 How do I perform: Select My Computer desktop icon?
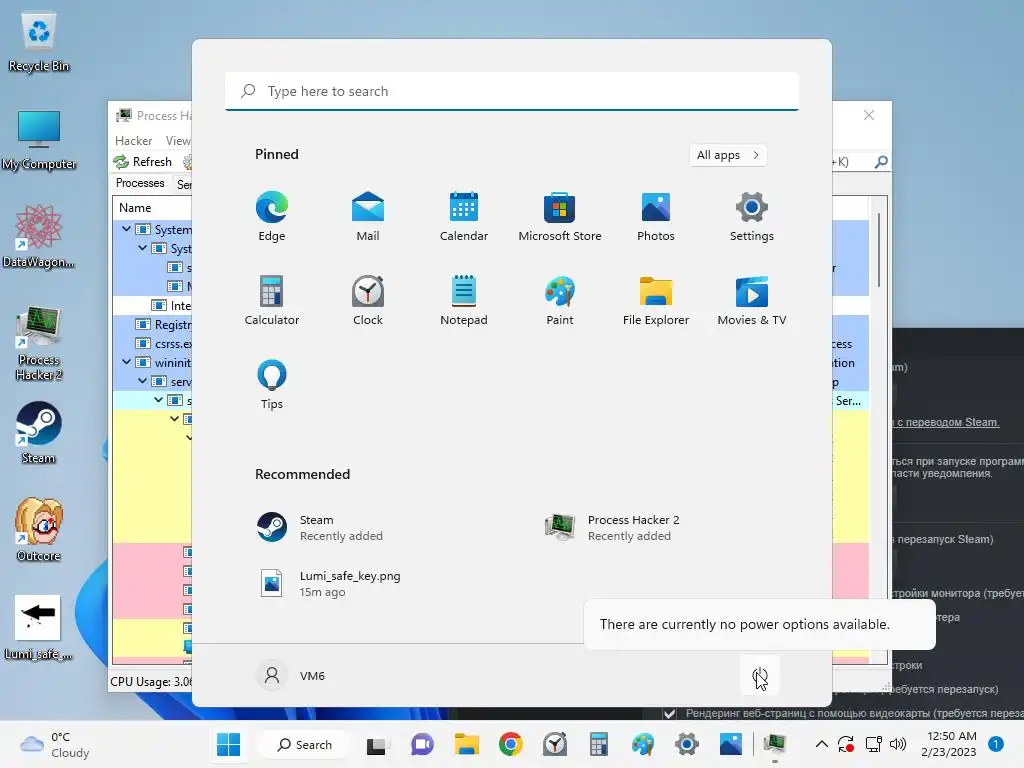pyautogui.click(x=39, y=140)
